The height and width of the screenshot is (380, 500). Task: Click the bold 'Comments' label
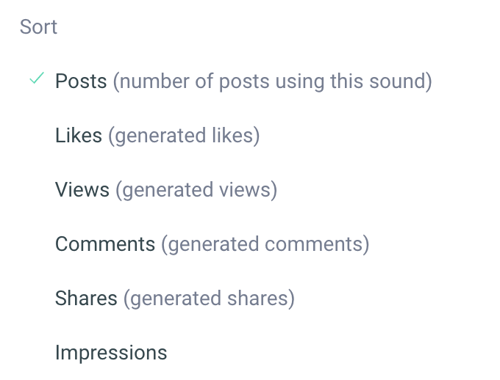[x=105, y=244]
